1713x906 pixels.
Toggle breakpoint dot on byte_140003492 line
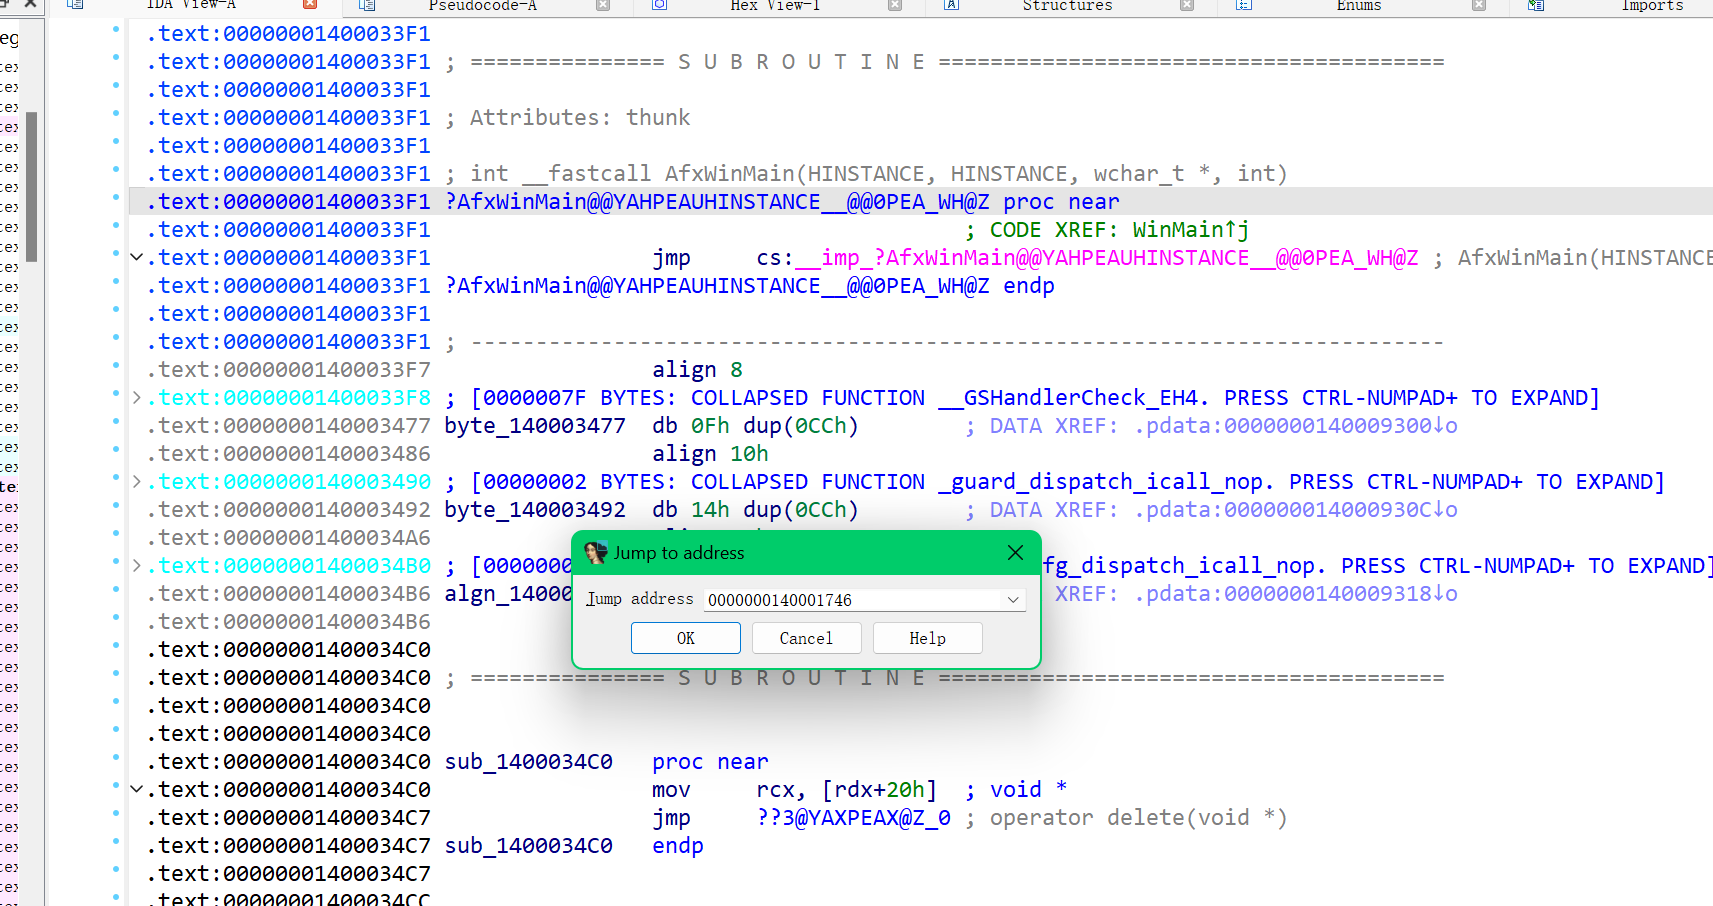click(116, 505)
